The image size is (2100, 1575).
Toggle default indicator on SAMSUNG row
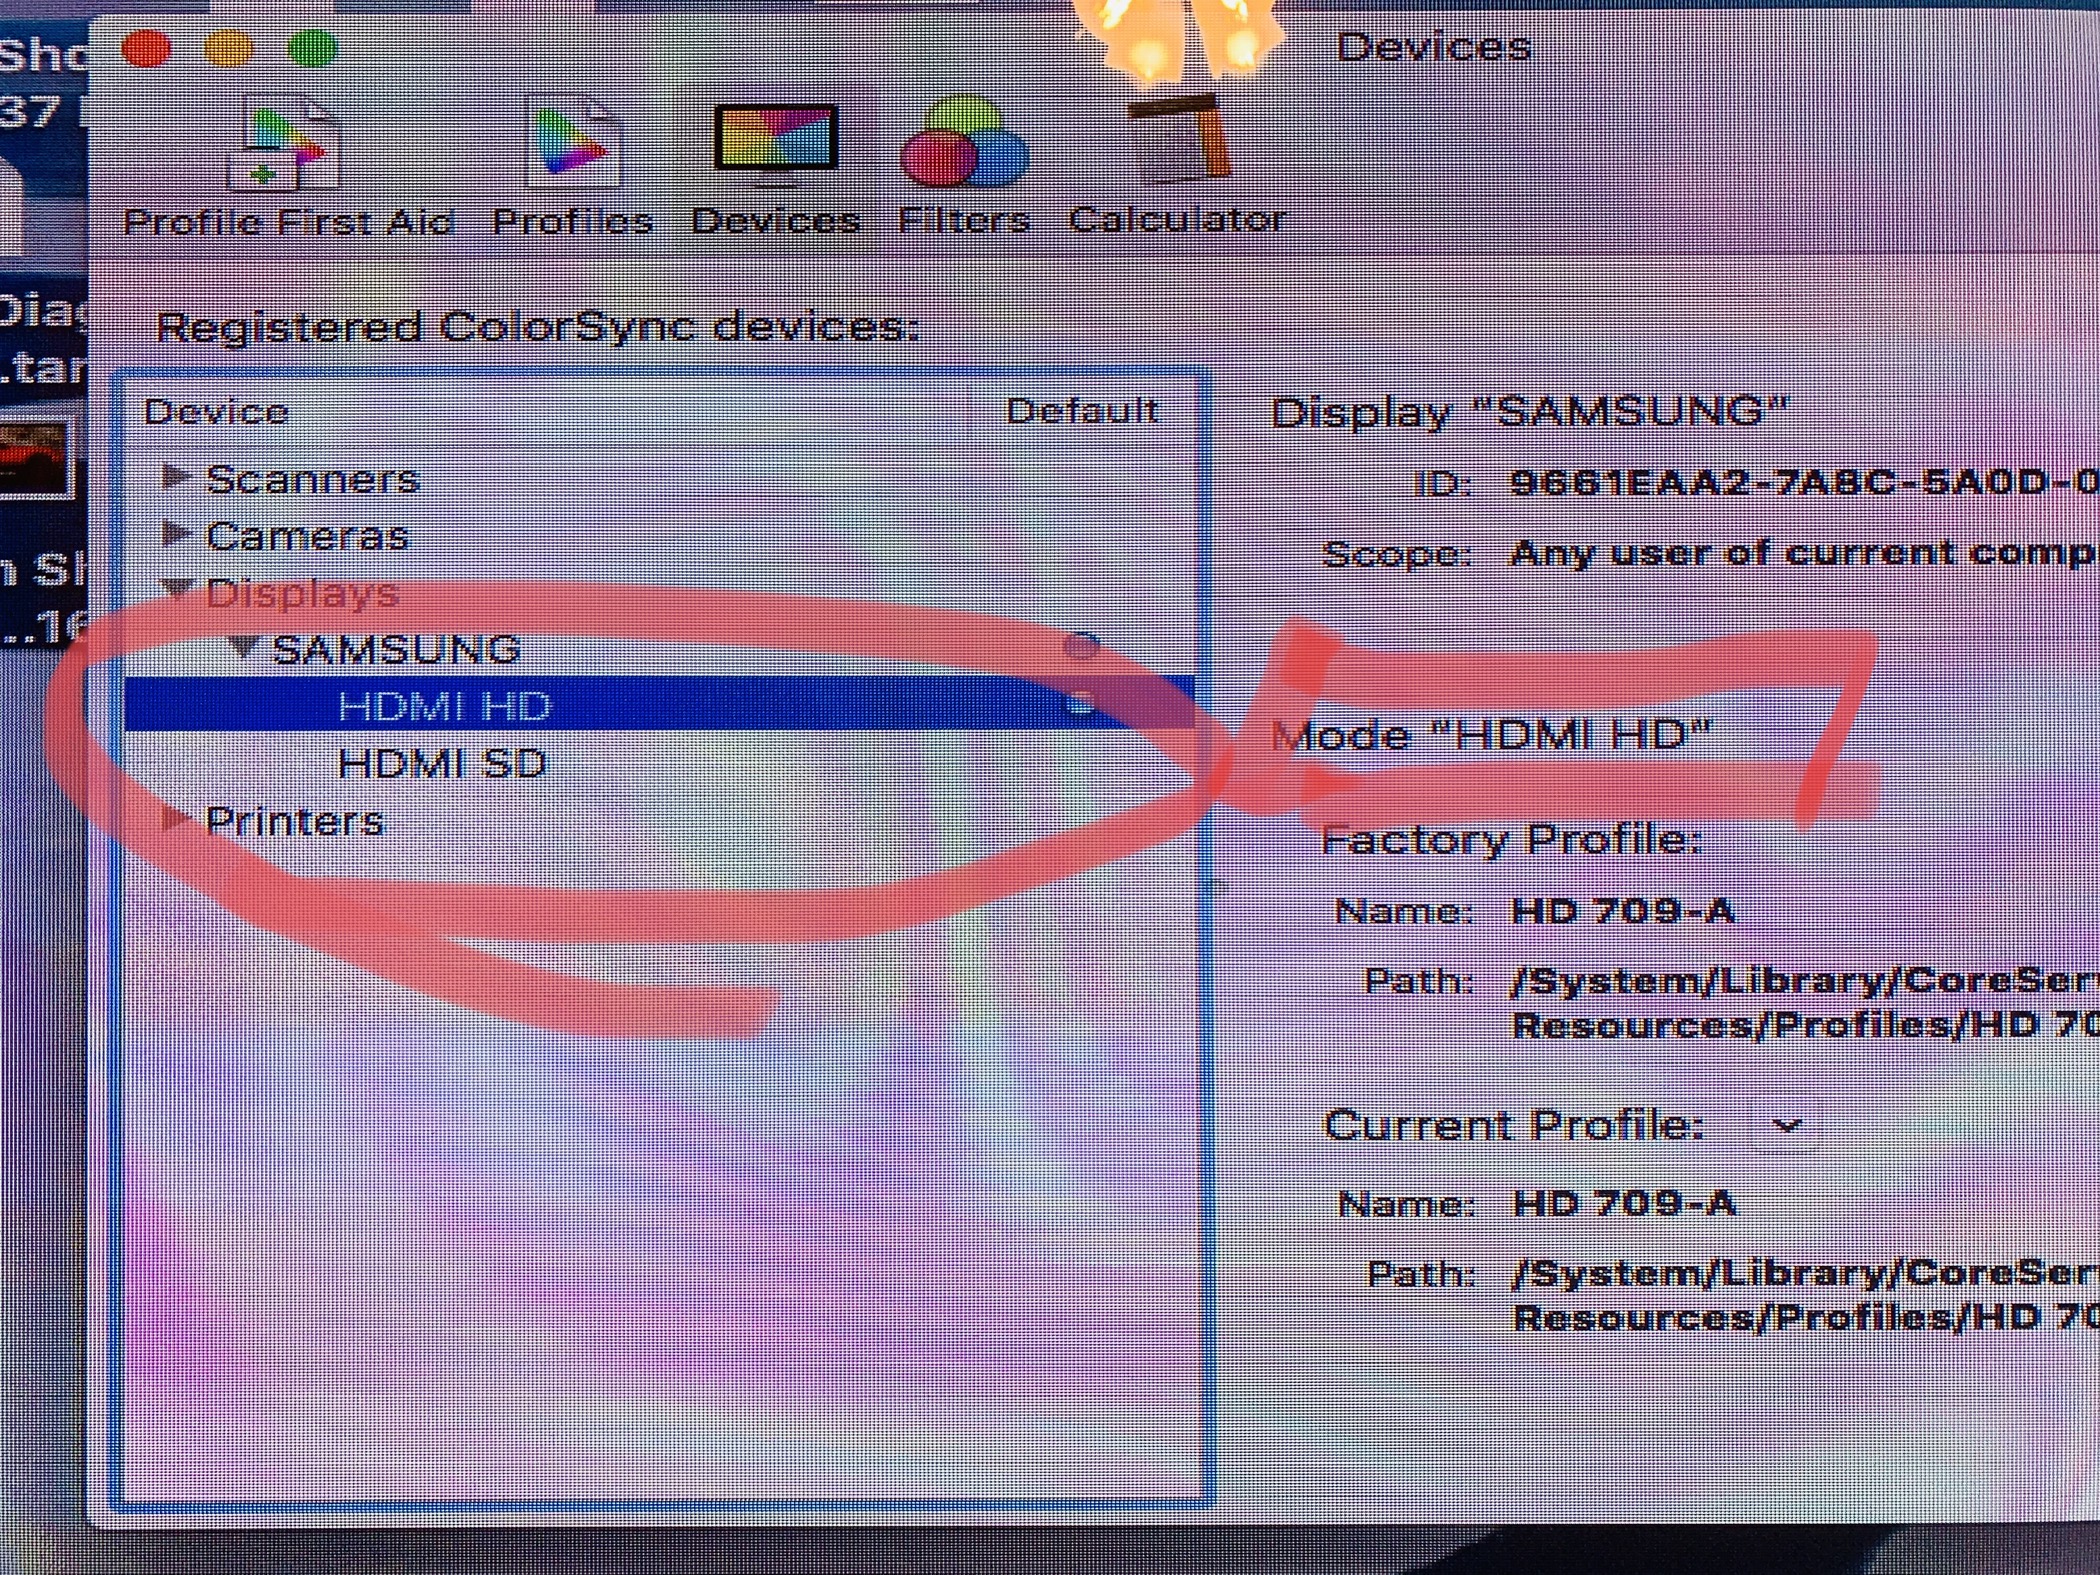1081,646
